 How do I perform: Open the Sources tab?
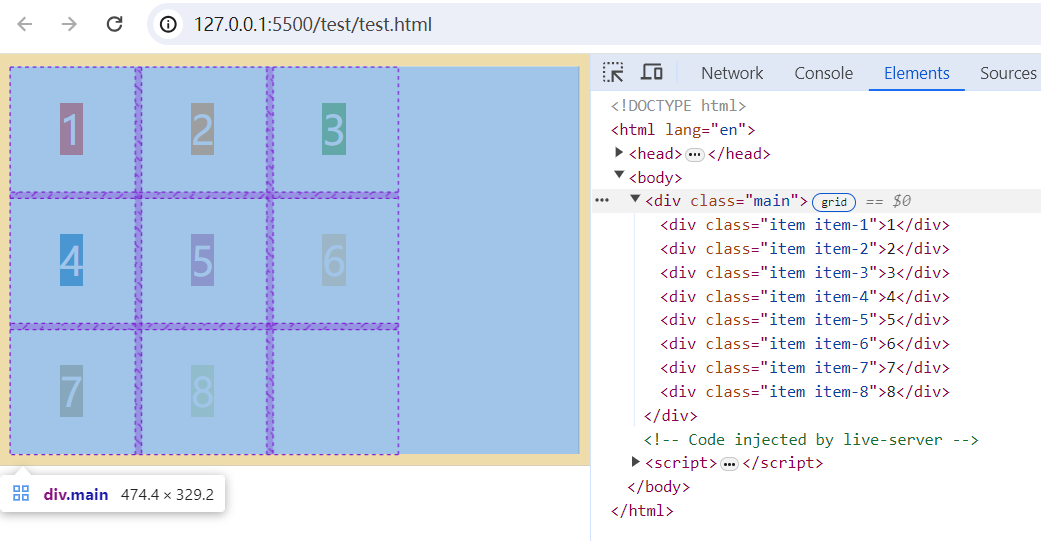[1008, 73]
